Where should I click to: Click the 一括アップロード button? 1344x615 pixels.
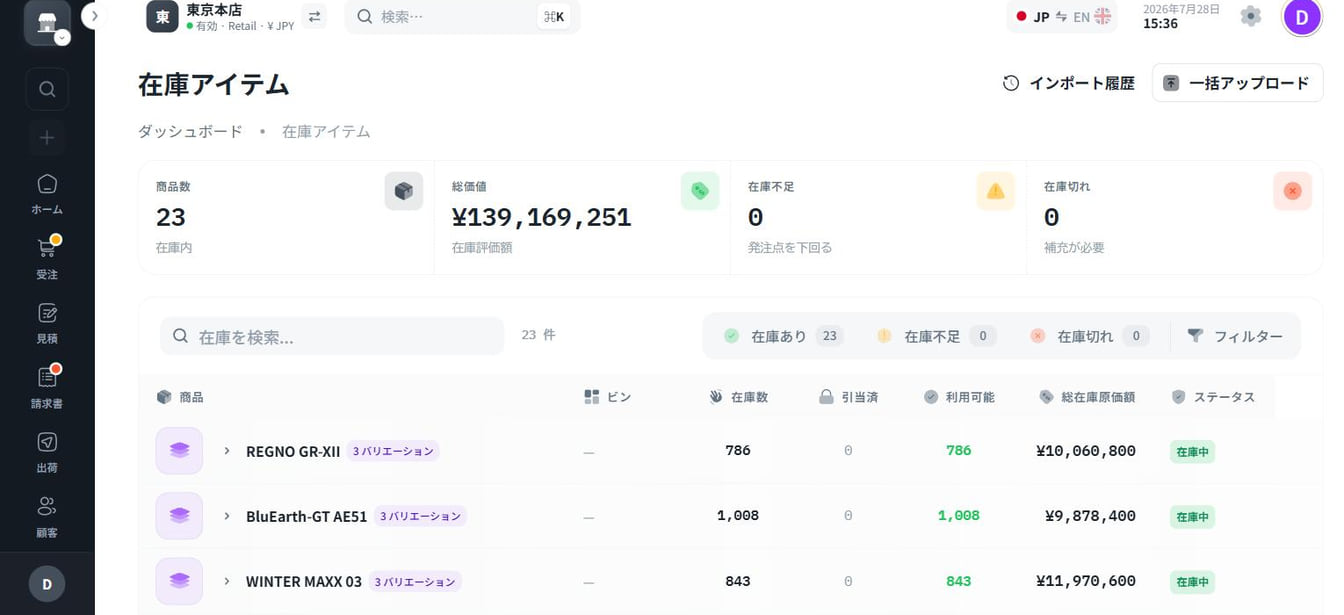(1237, 83)
